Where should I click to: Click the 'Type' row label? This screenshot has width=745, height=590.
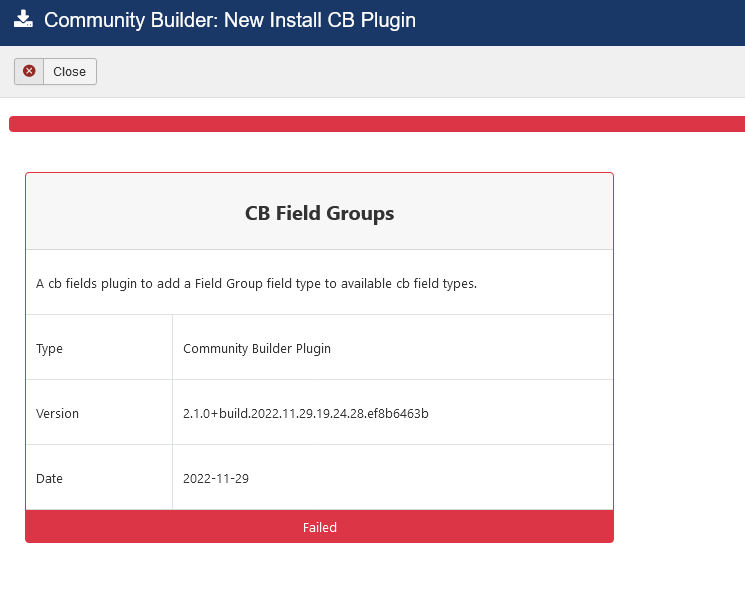pyautogui.click(x=49, y=349)
